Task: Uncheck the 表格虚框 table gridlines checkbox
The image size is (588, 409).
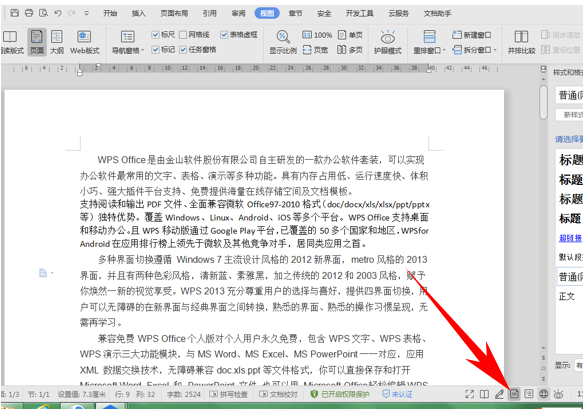Action: pyautogui.click(x=224, y=35)
